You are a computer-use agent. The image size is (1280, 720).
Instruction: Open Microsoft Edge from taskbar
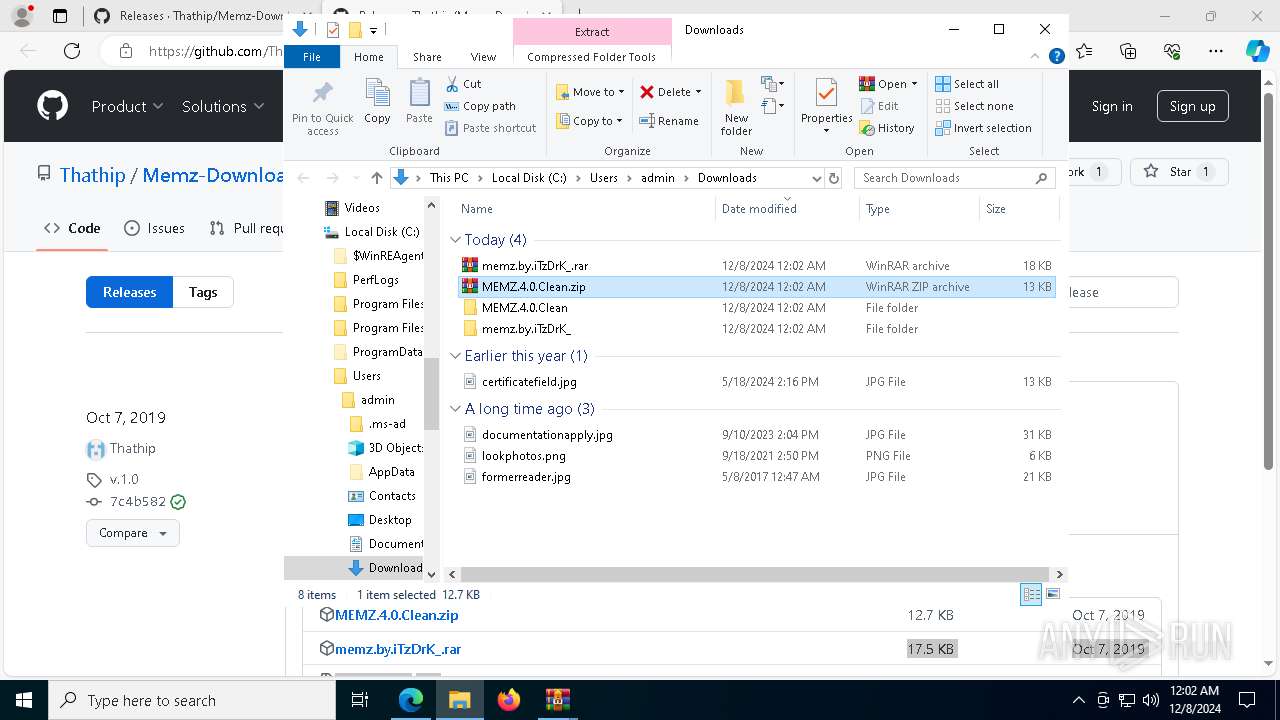click(411, 700)
